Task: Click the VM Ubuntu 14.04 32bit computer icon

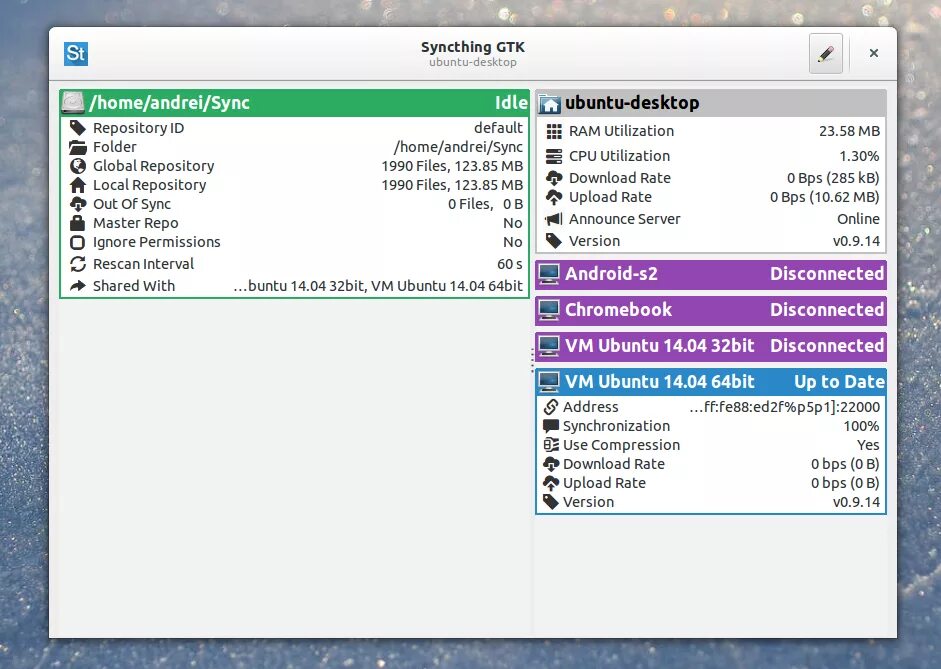Action: coord(549,346)
